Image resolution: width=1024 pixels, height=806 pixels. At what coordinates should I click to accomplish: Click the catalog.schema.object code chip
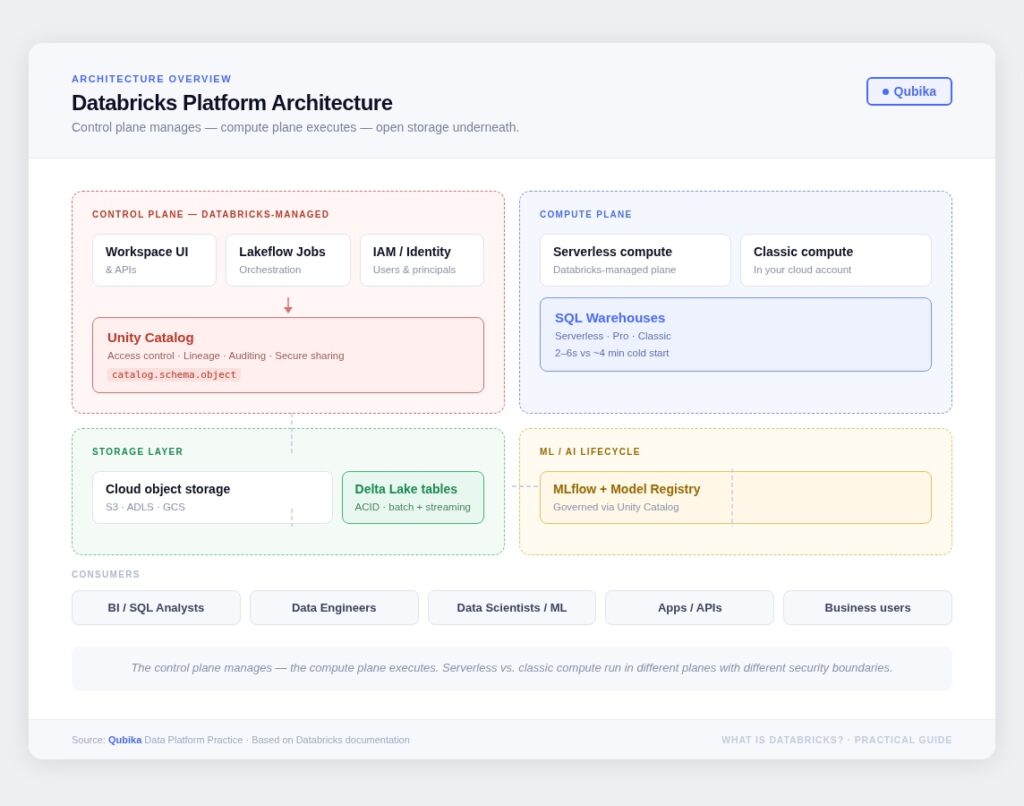[x=174, y=375]
